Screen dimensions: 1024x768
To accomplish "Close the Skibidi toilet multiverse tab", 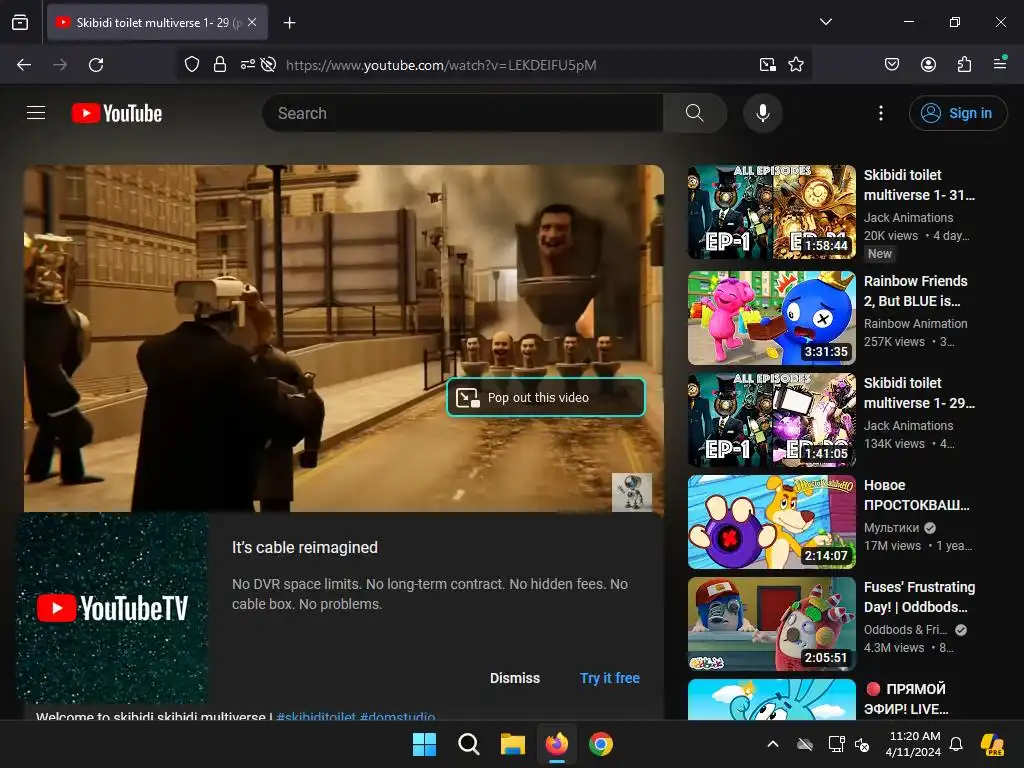I will click(x=252, y=22).
